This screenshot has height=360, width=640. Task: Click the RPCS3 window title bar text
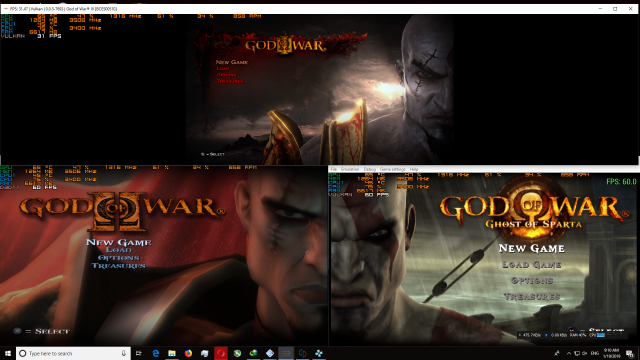tap(63, 9)
